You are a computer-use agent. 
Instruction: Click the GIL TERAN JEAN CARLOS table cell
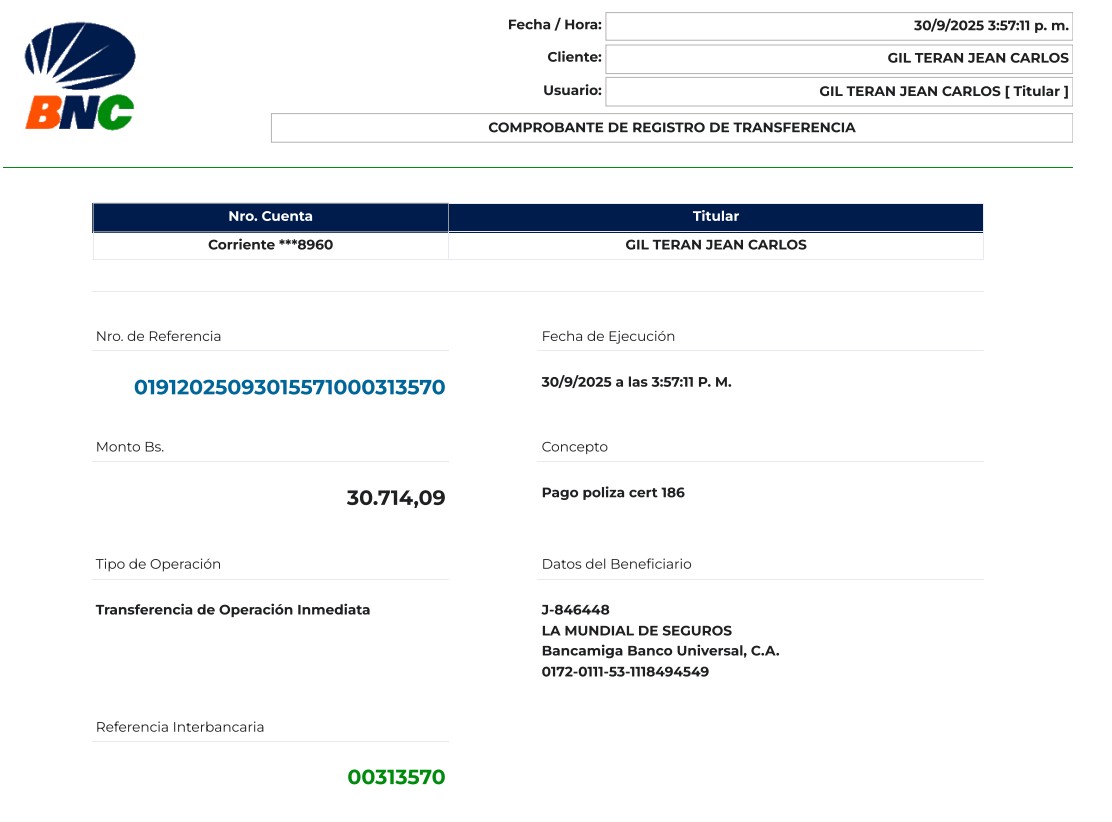click(715, 245)
